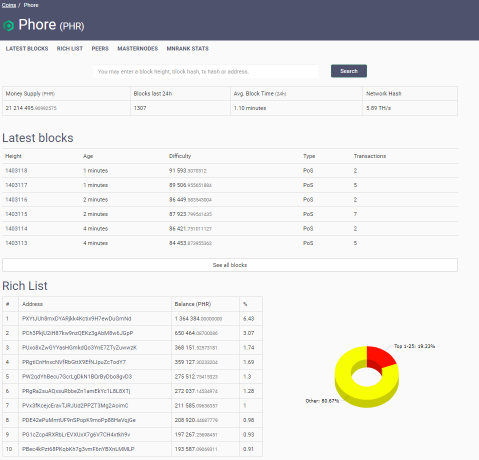Open address starting with PDE42e
The image size is (479, 460).
tap(79, 420)
